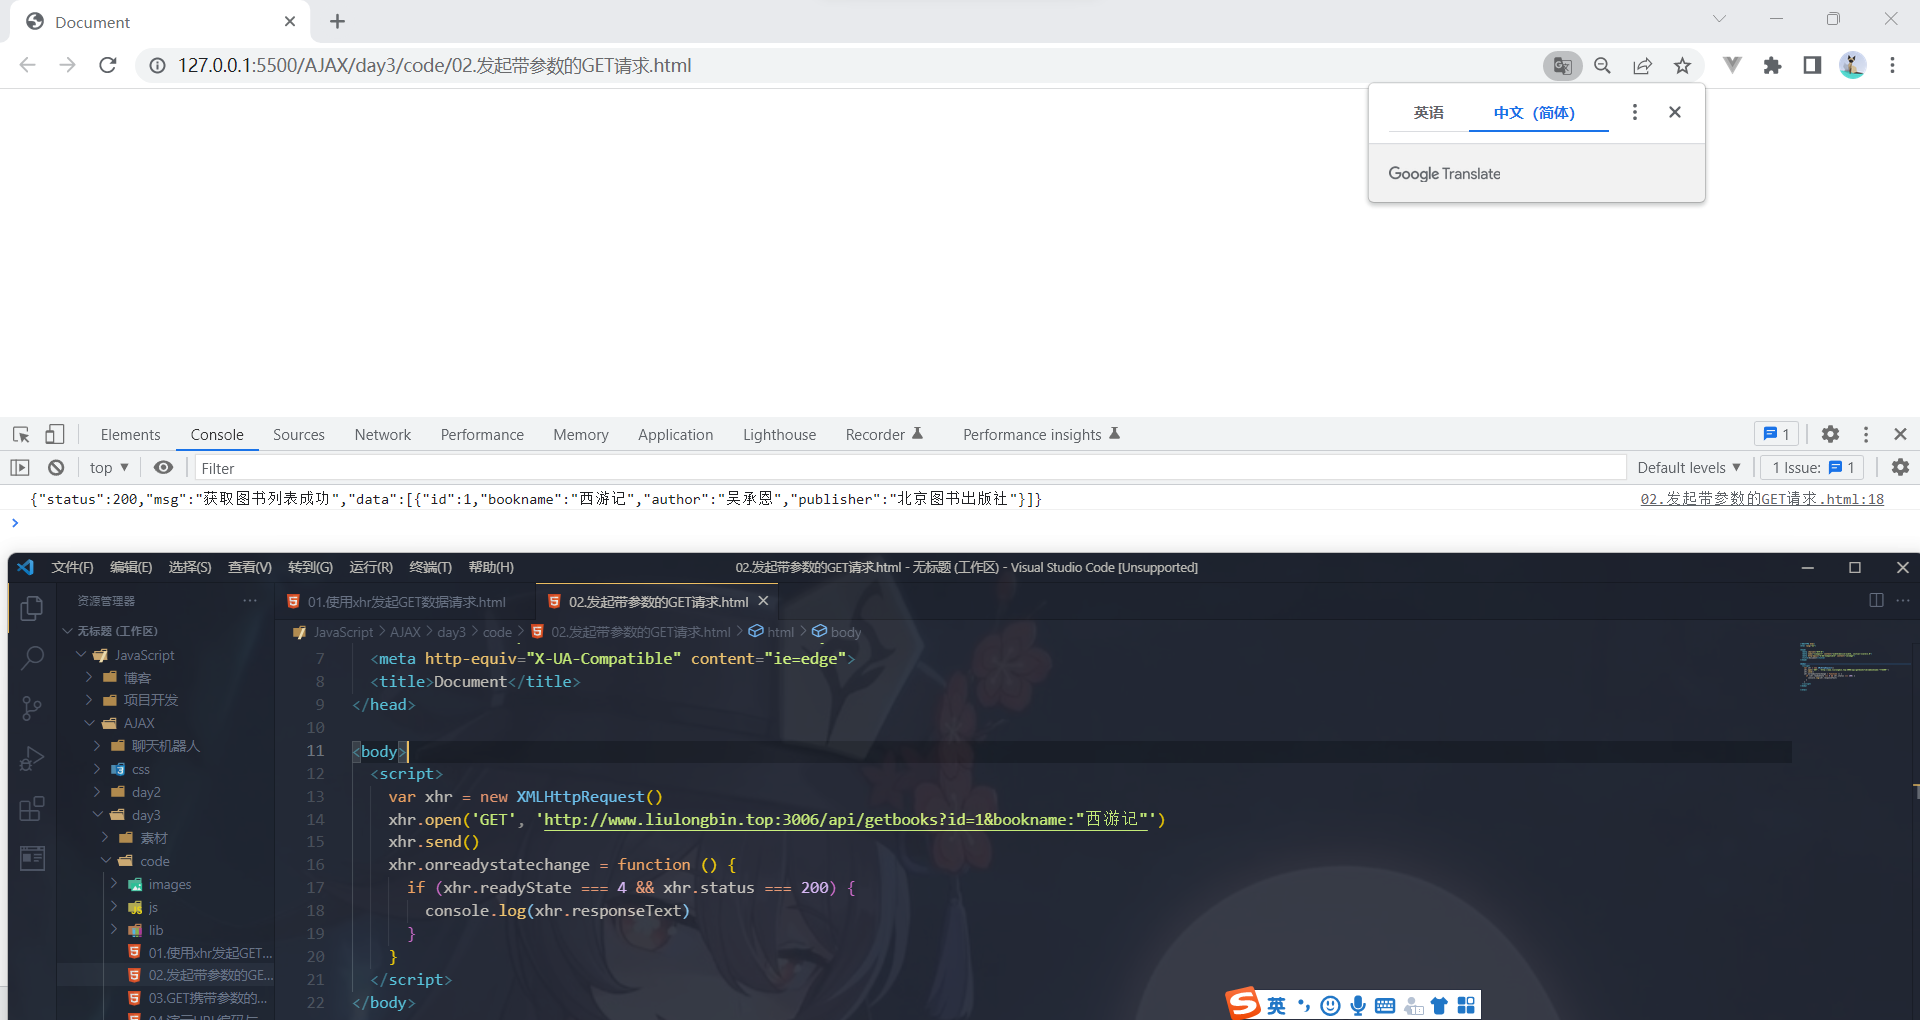Open Sogou emoji picker icon
1920x1020 pixels.
coord(1330,1005)
